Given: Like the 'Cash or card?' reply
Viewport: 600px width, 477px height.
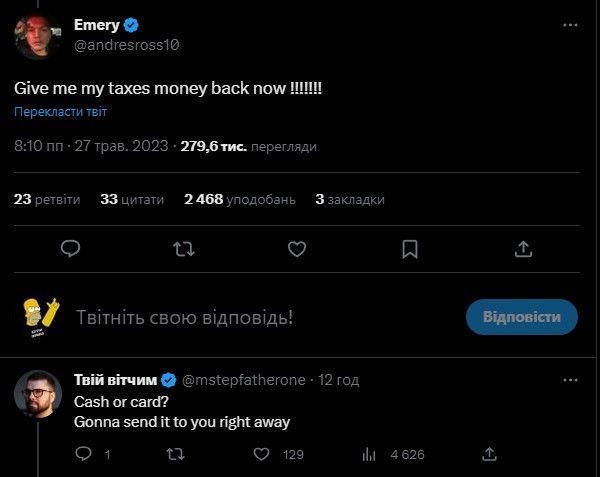Looking at the screenshot, I should (x=262, y=454).
